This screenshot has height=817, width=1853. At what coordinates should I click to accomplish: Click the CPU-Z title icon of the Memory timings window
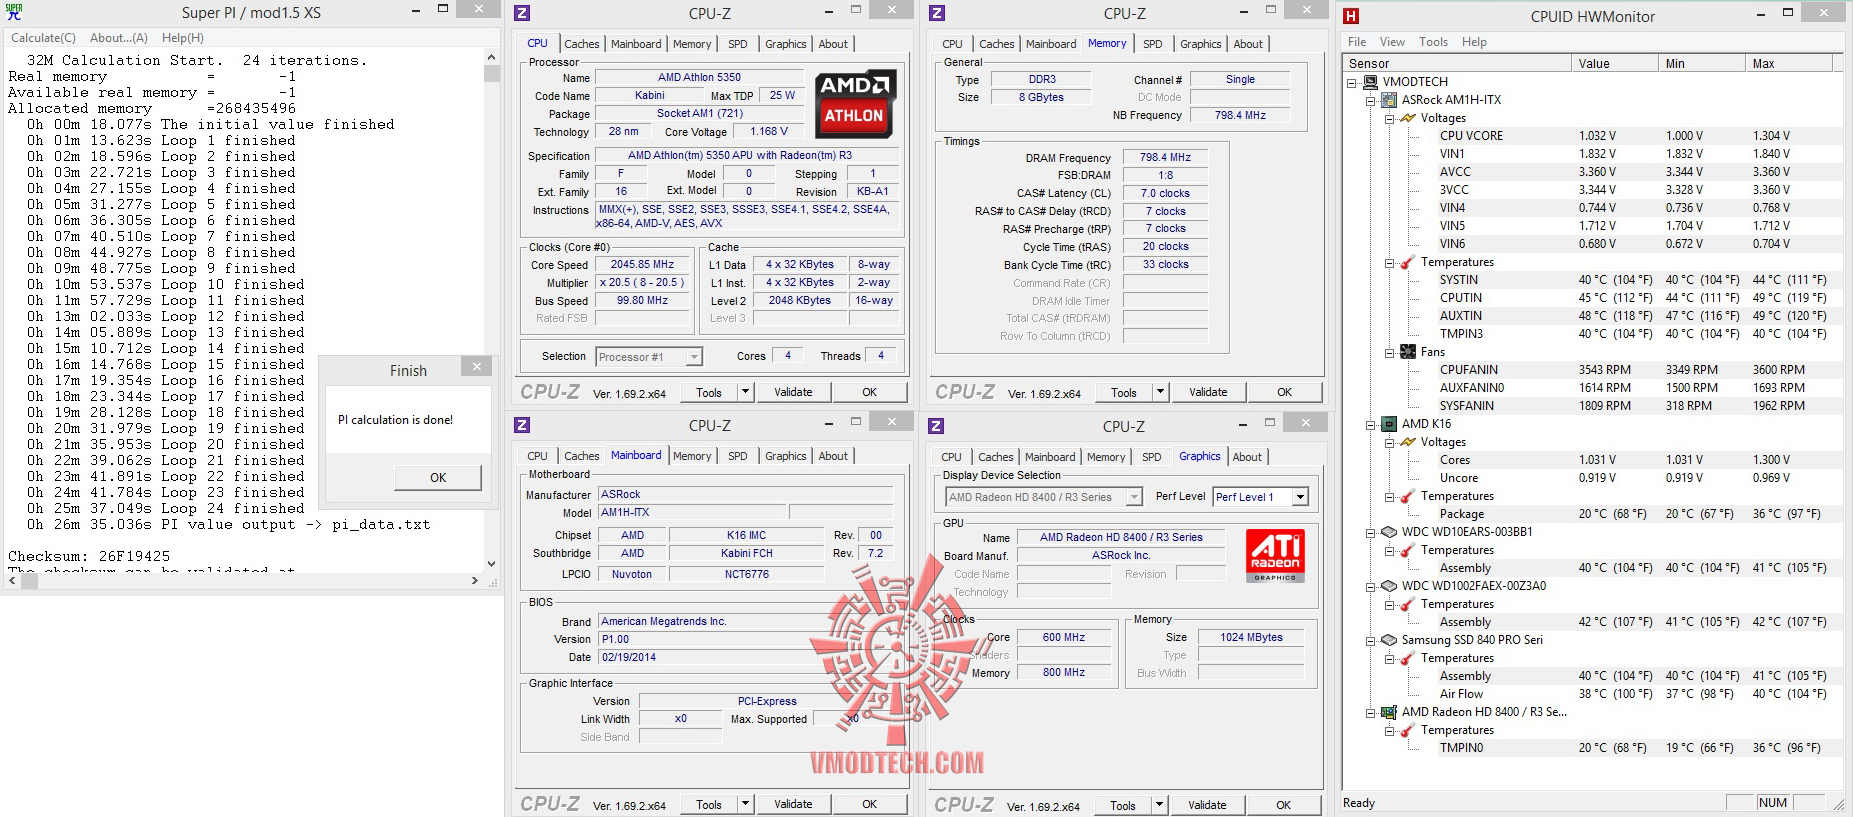(x=937, y=13)
